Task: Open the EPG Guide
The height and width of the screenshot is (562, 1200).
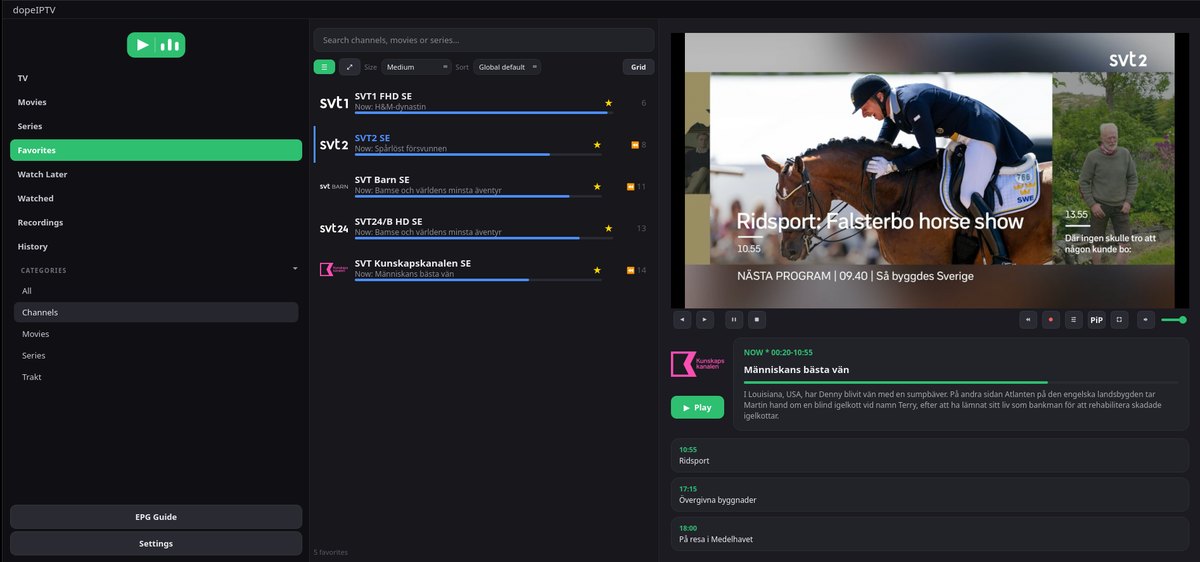Action: point(156,517)
